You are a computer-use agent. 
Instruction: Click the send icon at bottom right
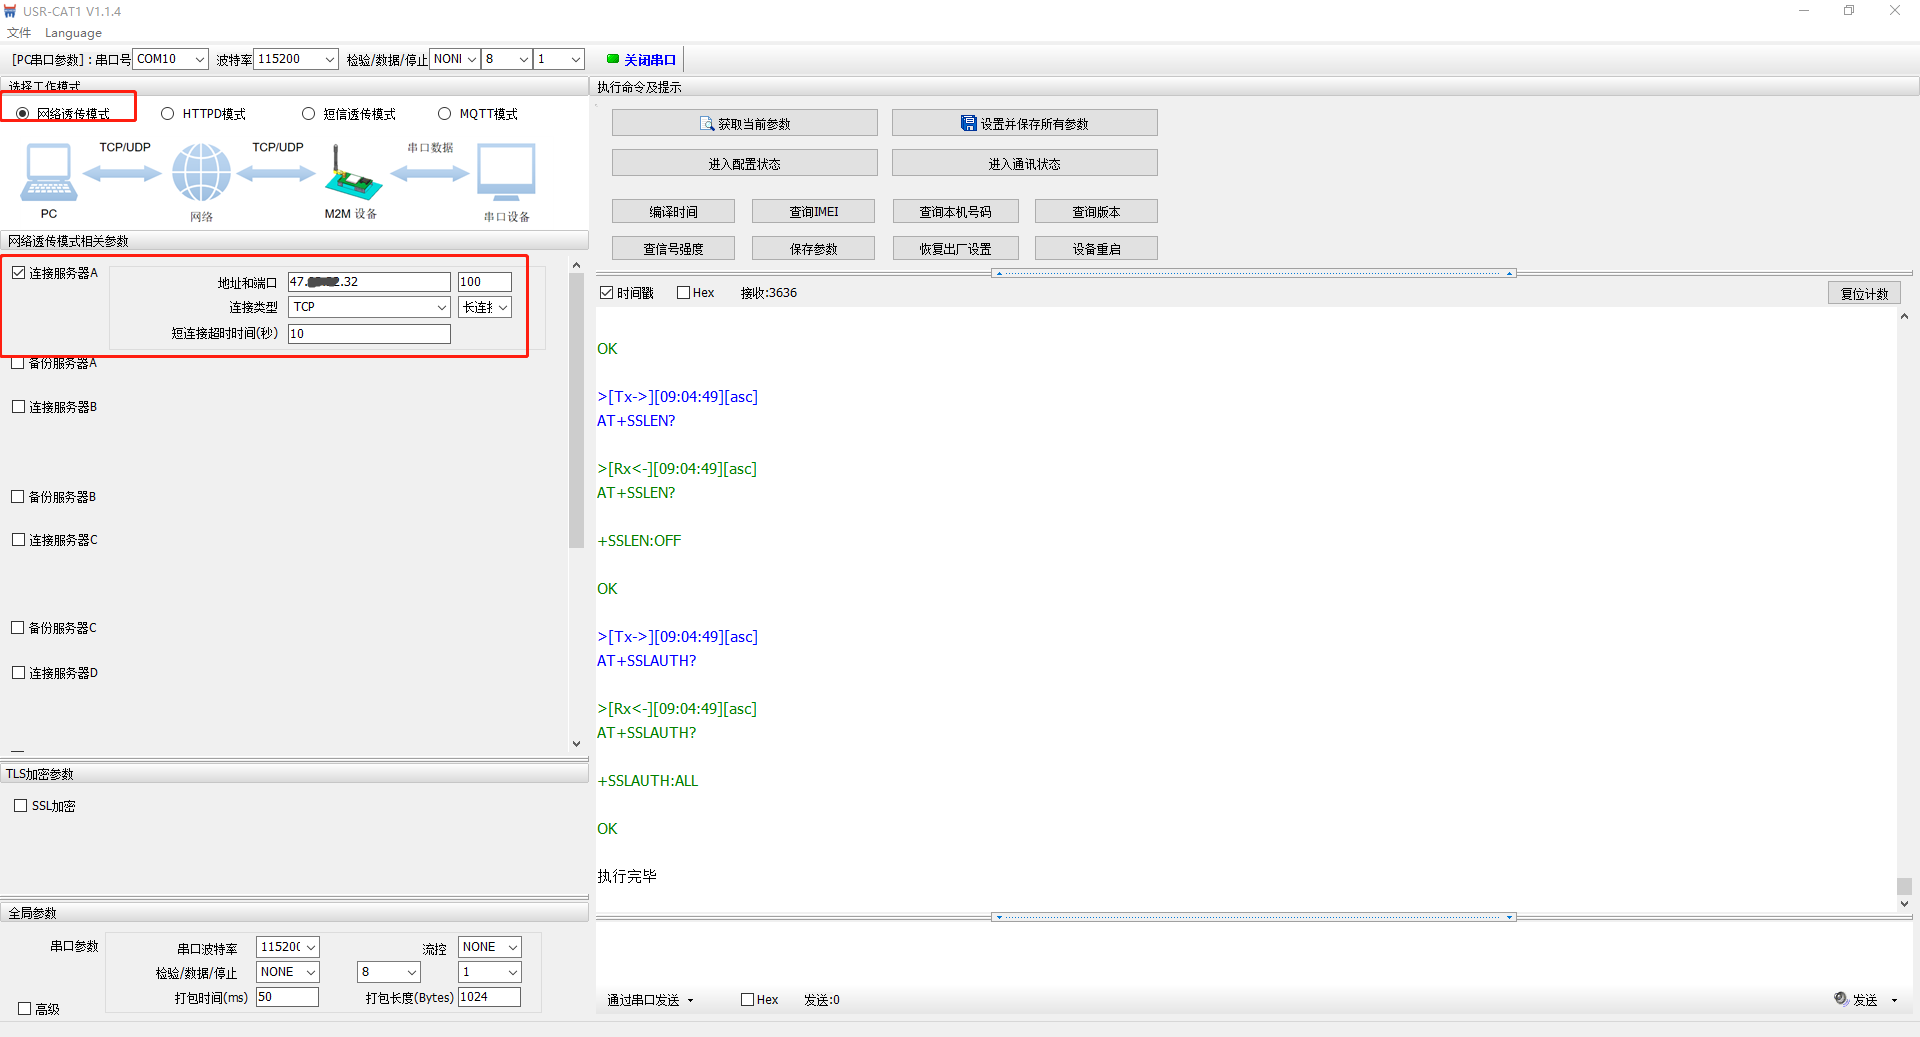coord(1841,999)
